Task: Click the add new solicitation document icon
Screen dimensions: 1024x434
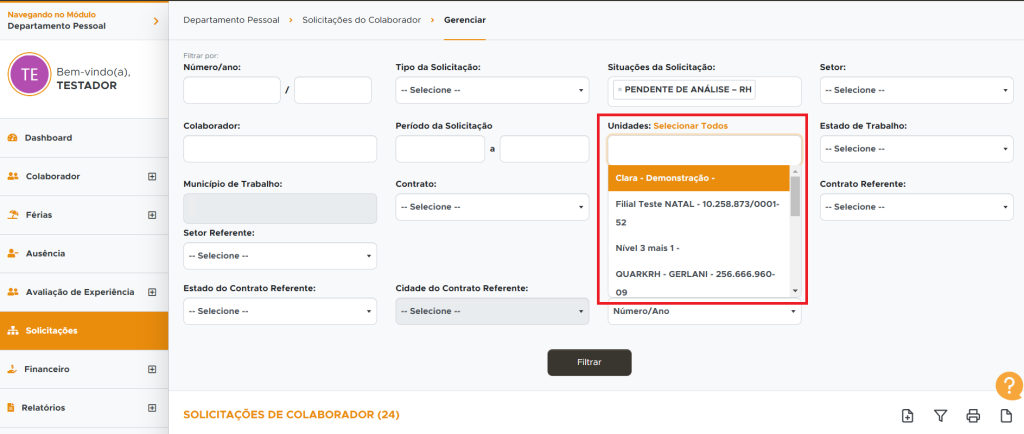Action: click(907, 416)
